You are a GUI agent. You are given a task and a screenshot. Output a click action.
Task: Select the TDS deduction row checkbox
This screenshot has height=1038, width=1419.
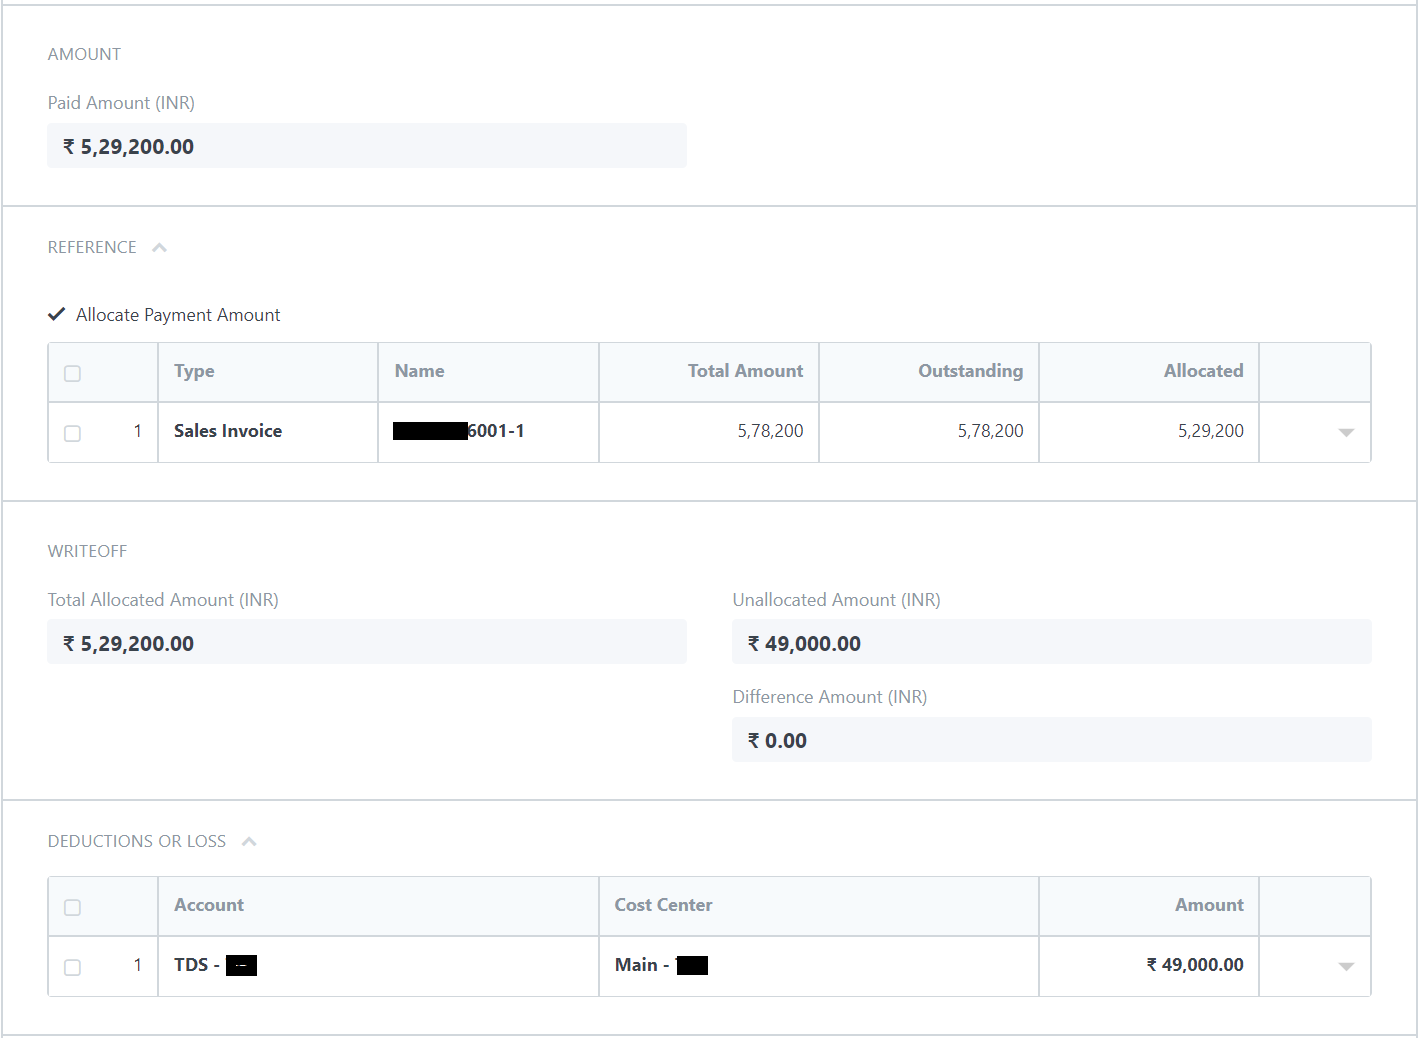click(72, 967)
